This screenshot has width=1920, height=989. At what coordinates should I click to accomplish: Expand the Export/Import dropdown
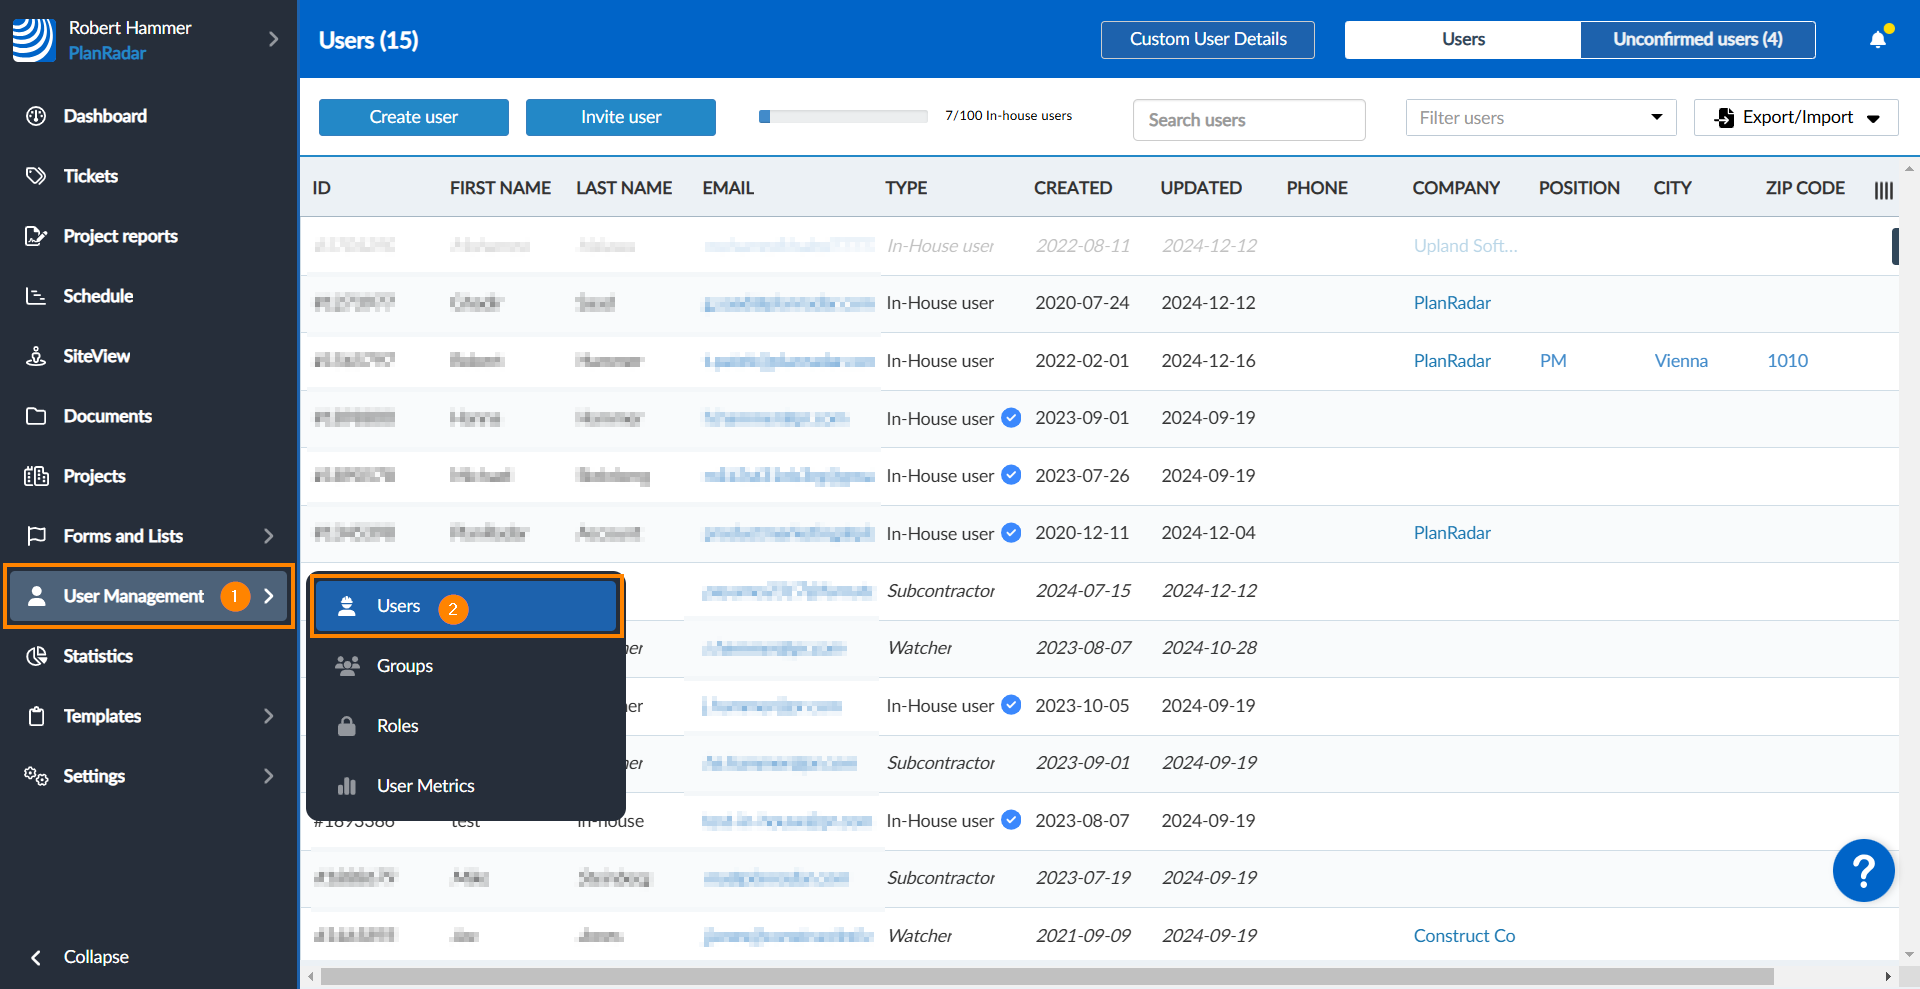click(x=1796, y=118)
